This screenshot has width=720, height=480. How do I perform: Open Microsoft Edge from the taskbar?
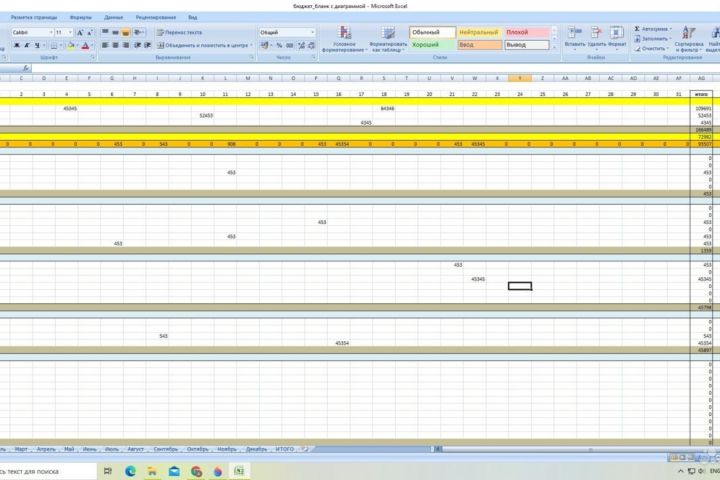(130, 471)
